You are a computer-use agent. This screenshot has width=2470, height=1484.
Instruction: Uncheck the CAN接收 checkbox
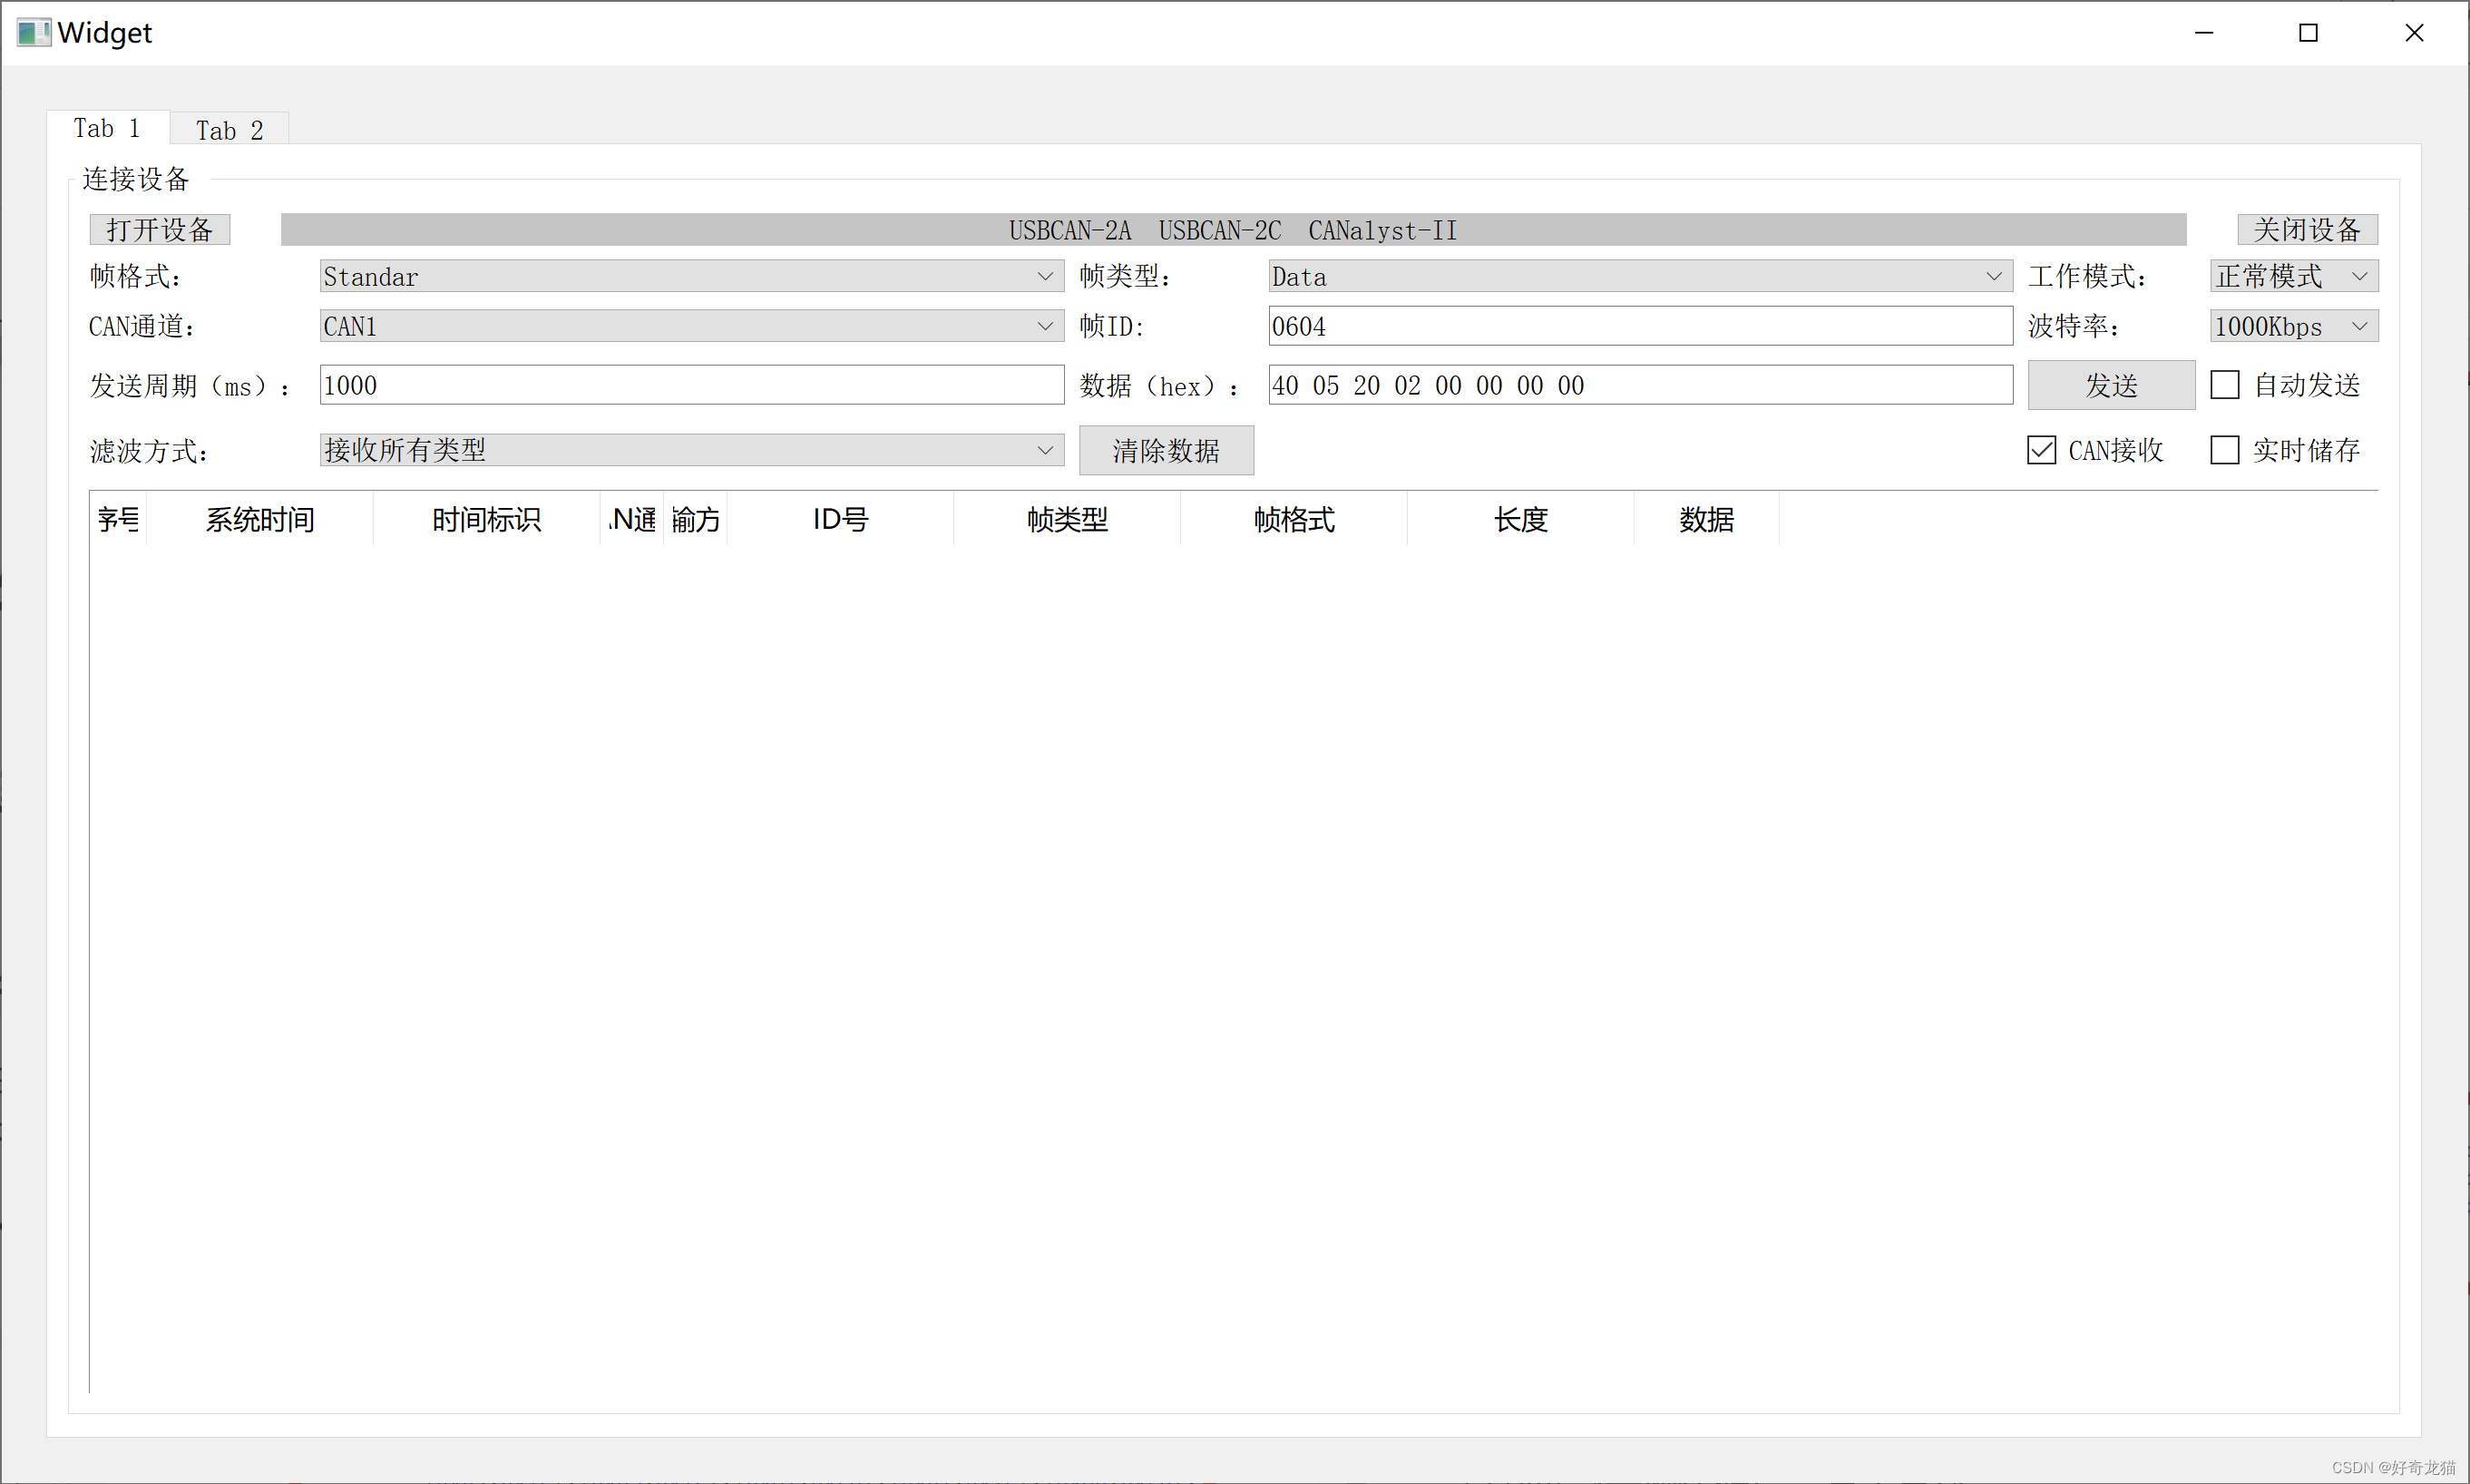(2041, 450)
